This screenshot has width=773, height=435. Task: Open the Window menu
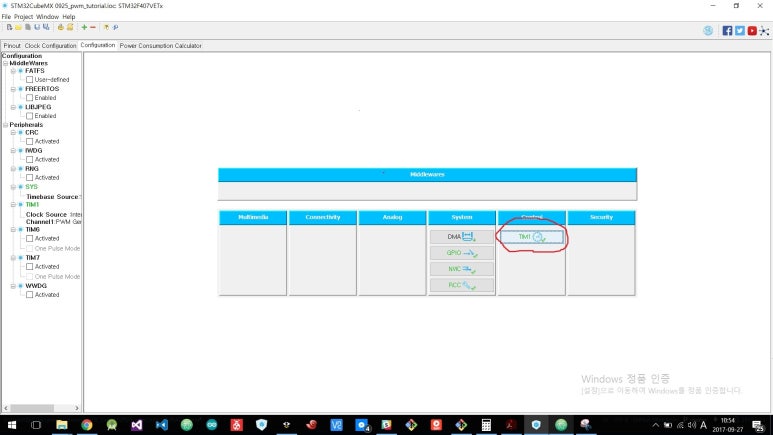coord(47,17)
